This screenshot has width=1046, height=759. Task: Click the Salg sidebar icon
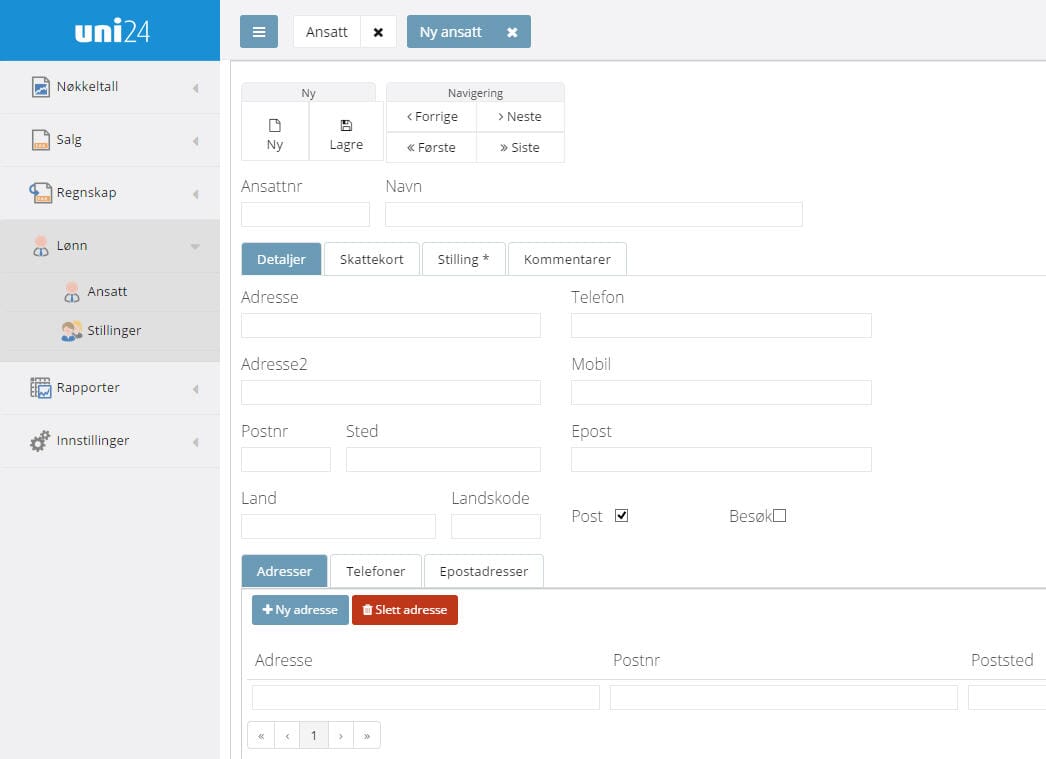click(40, 140)
